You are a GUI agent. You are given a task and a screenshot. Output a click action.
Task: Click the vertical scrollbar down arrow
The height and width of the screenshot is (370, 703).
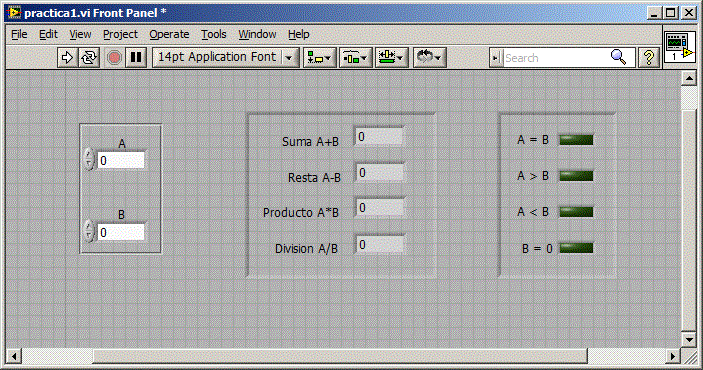689,339
